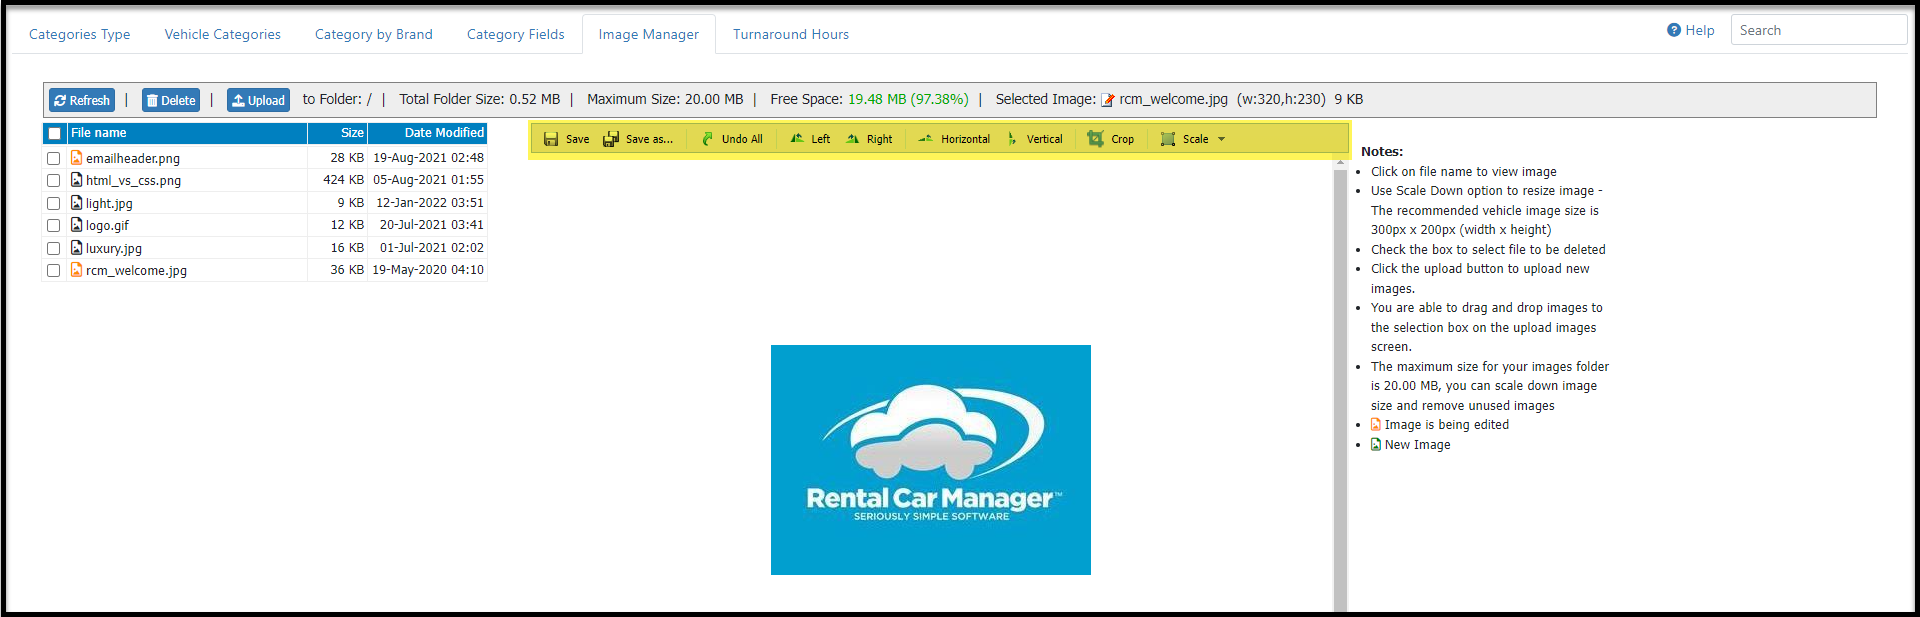1920x617 pixels.
Task: Click the date 19-May-2020 04:10
Action: pyautogui.click(x=428, y=270)
